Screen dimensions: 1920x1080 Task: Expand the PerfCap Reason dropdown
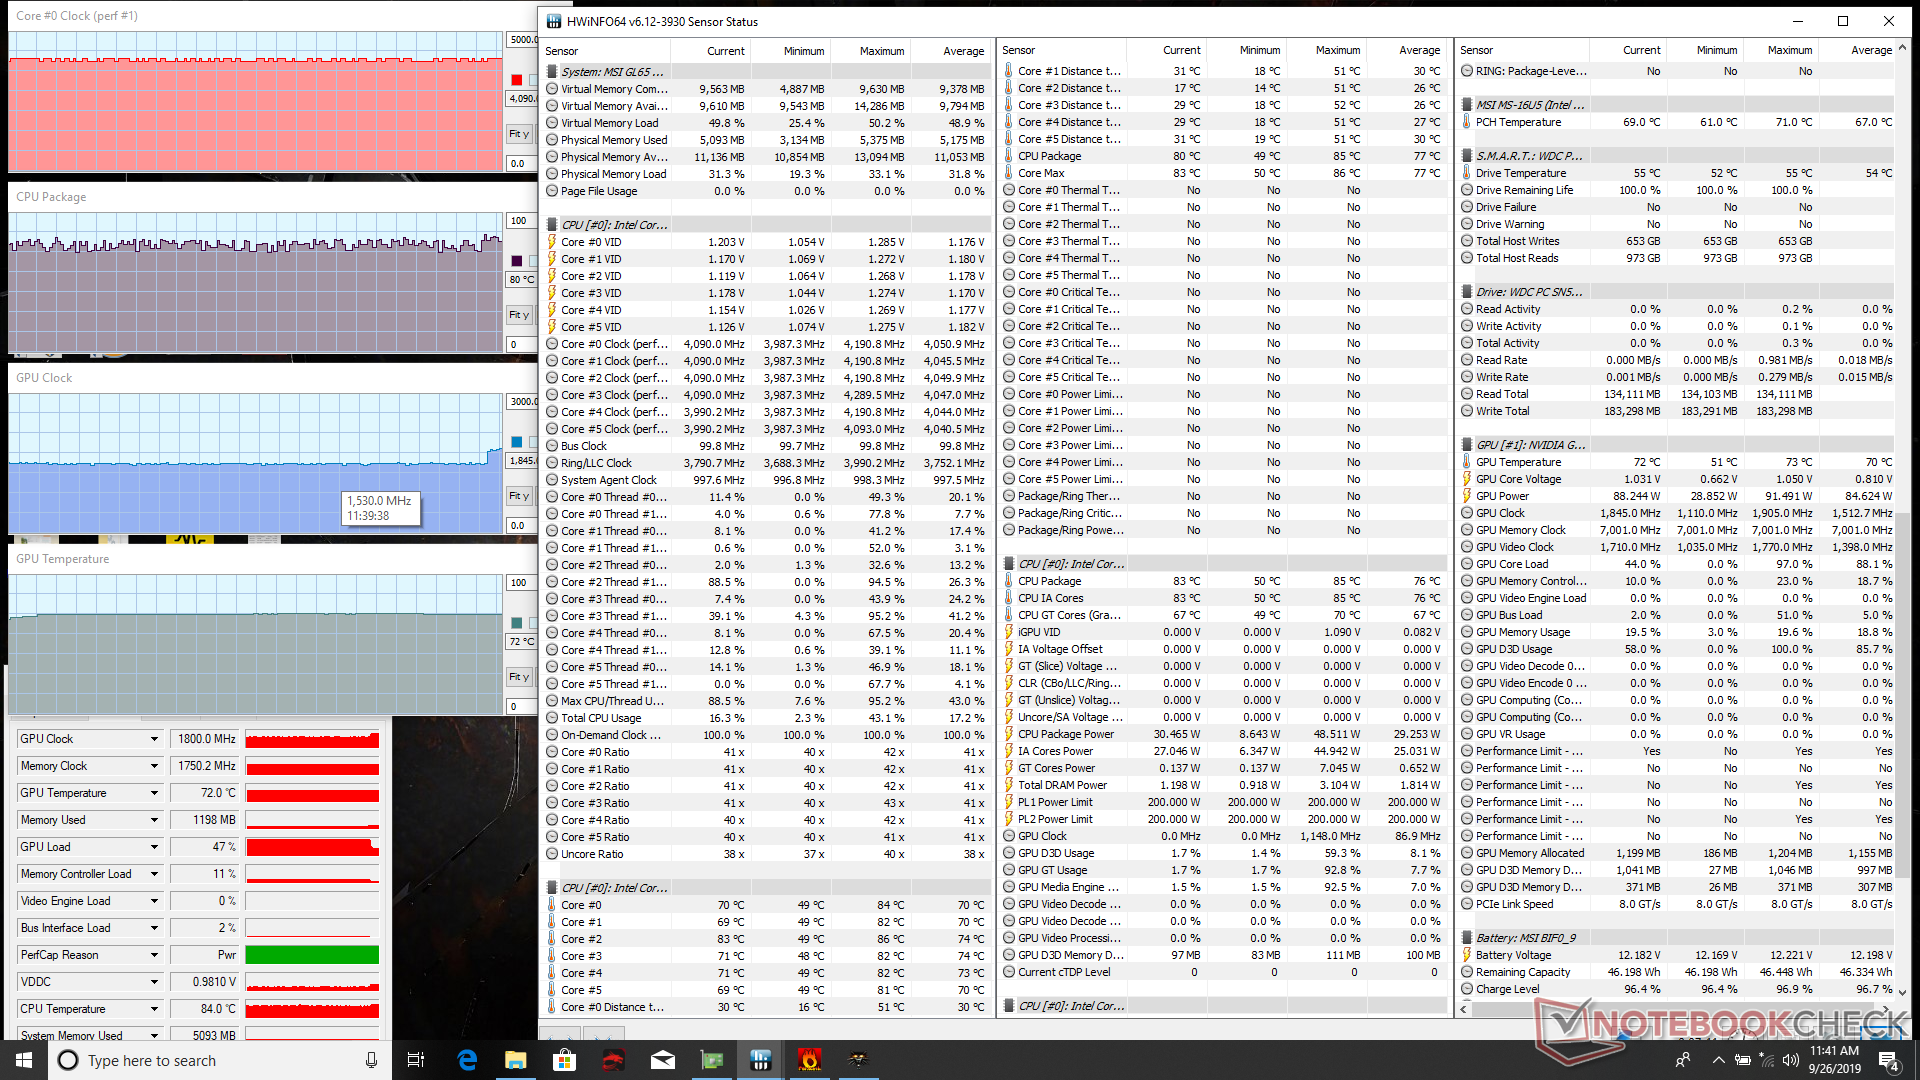154,955
